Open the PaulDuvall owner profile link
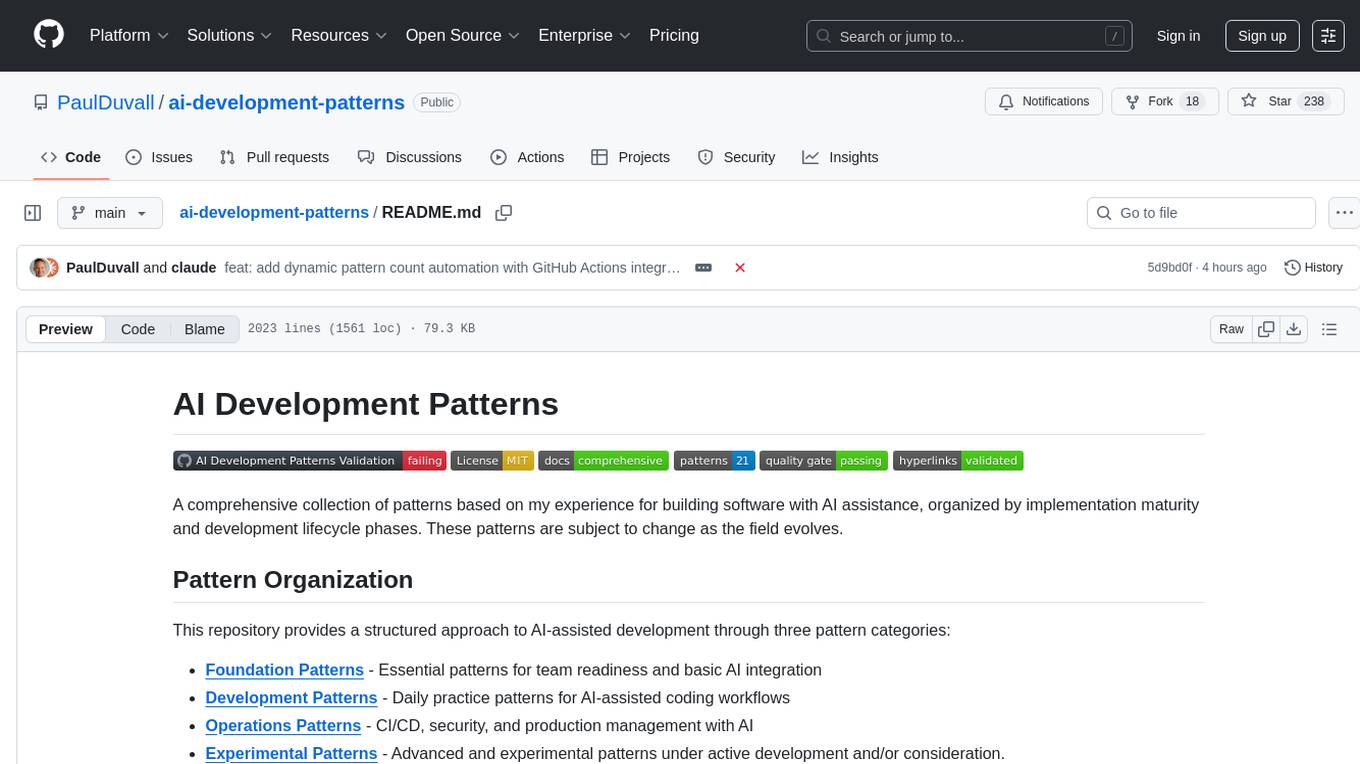 [x=105, y=102]
